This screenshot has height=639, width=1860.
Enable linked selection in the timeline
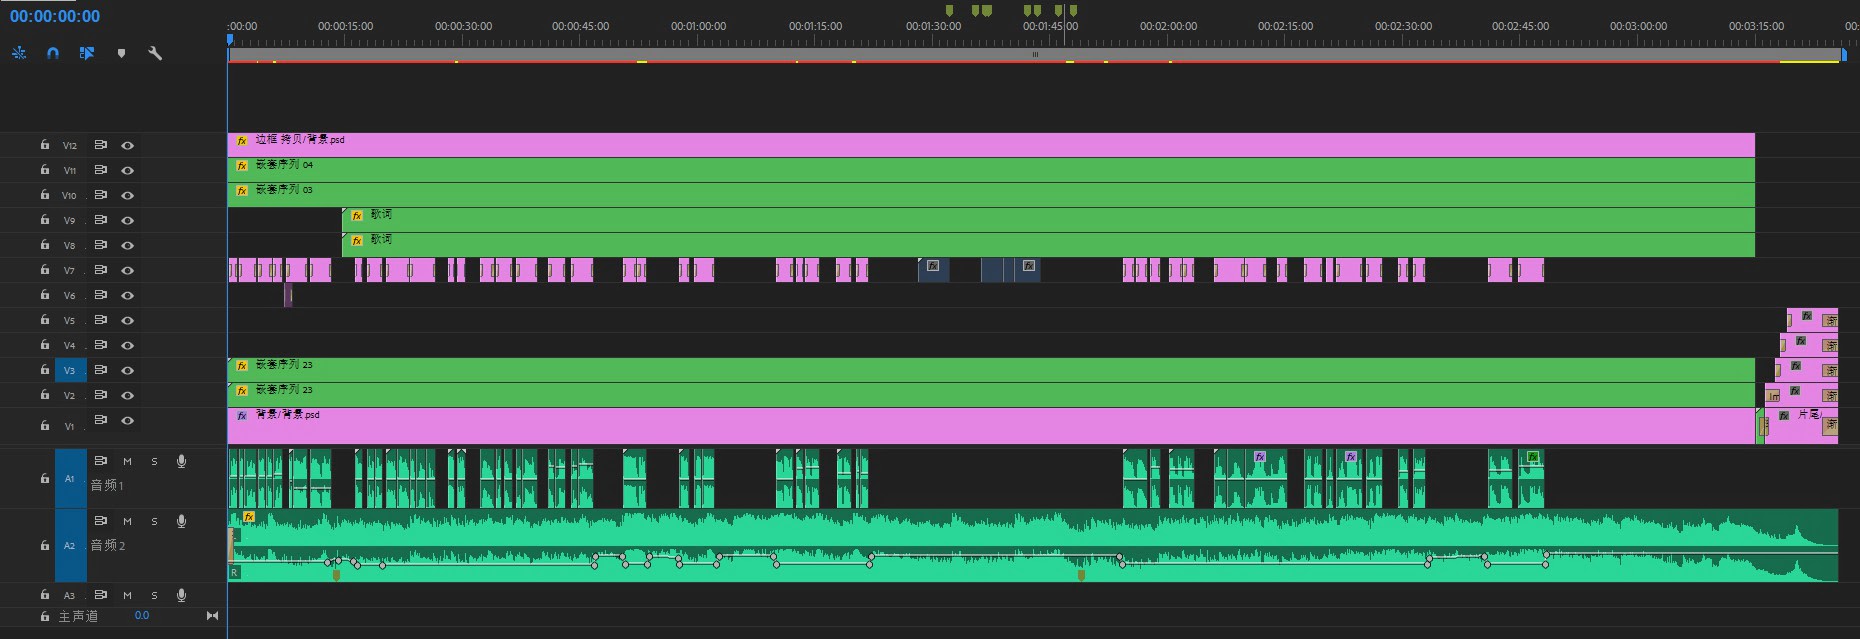click(x=87, y=53)
